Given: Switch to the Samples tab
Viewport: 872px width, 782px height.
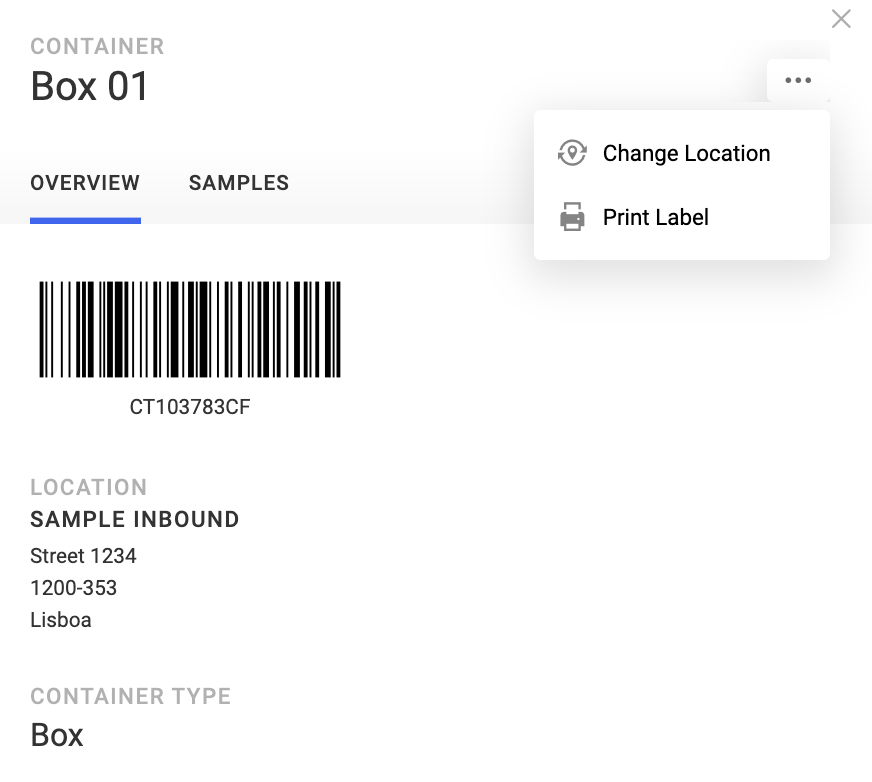Looking at the screenshot, I should coord(239,183).
